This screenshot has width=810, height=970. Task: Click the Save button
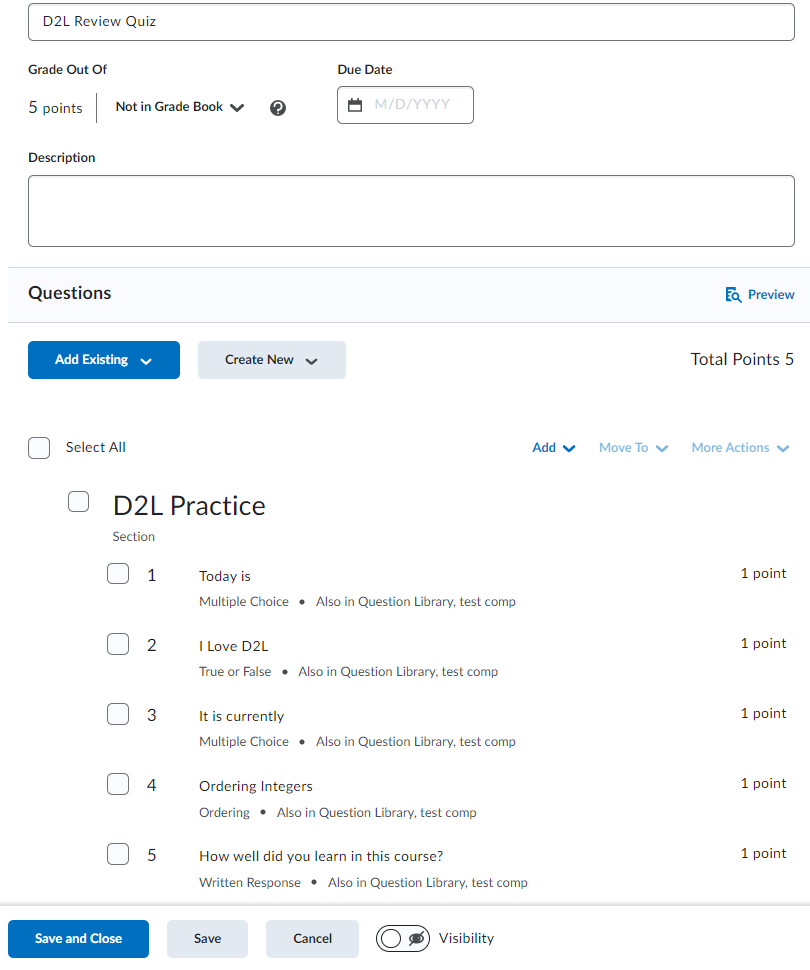point(208,939)
